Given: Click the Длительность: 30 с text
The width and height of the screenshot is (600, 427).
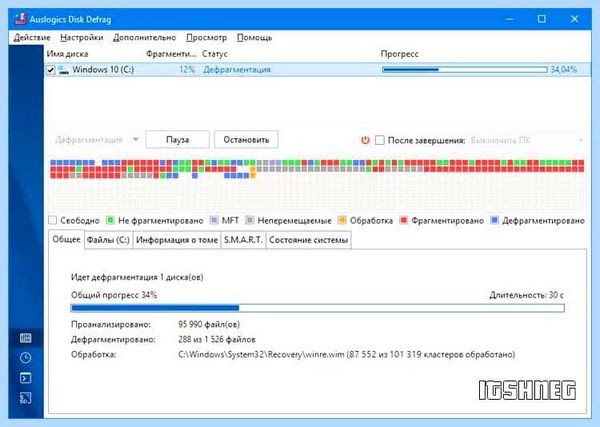Looking at the screenshot, I should (526, 295).
